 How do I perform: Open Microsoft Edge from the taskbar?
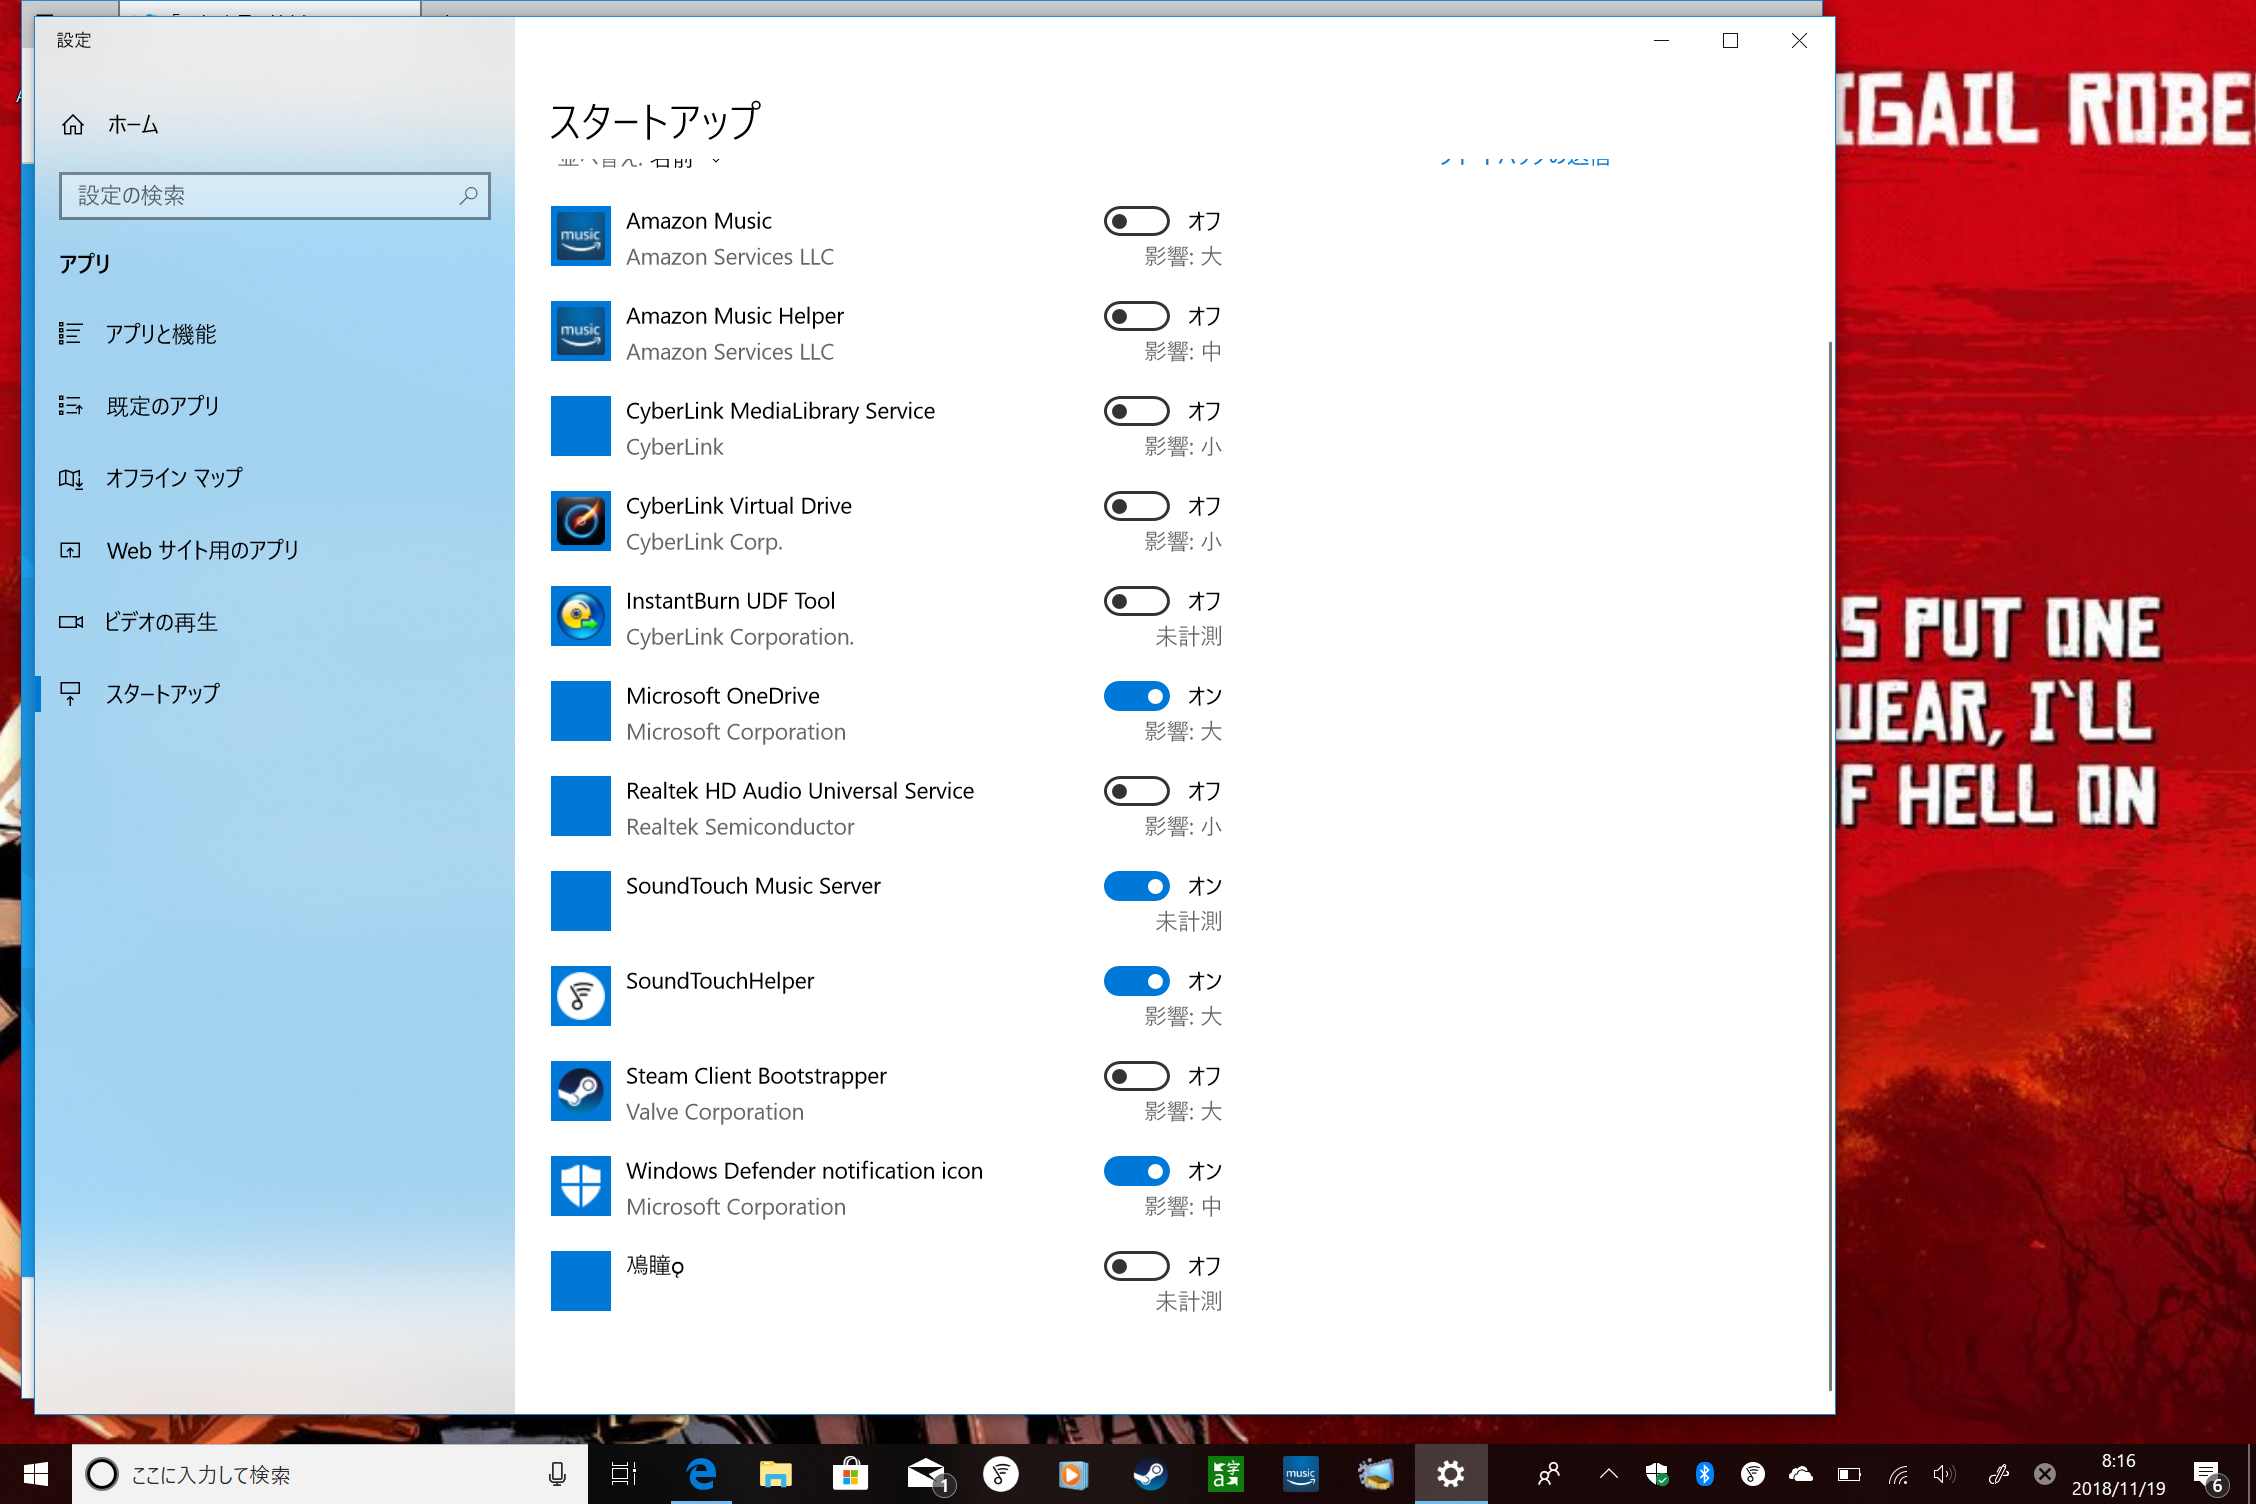pos(702,1474)
